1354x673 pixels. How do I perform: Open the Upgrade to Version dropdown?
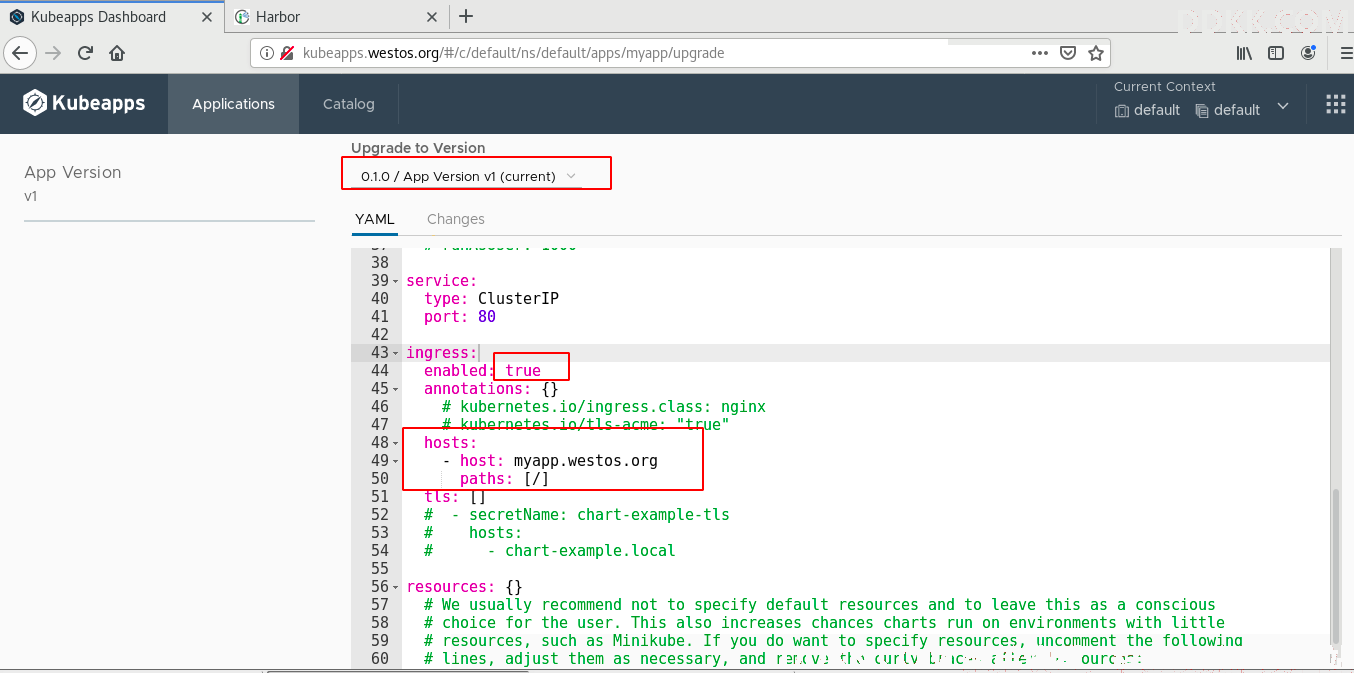(468, 176)
